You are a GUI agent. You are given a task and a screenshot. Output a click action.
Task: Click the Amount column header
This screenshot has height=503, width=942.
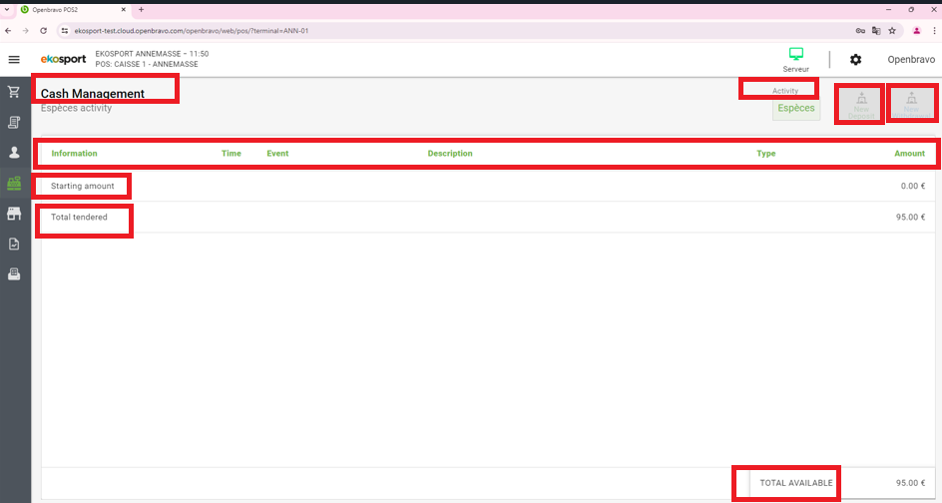pyautogui.click(x=910, y=153)
